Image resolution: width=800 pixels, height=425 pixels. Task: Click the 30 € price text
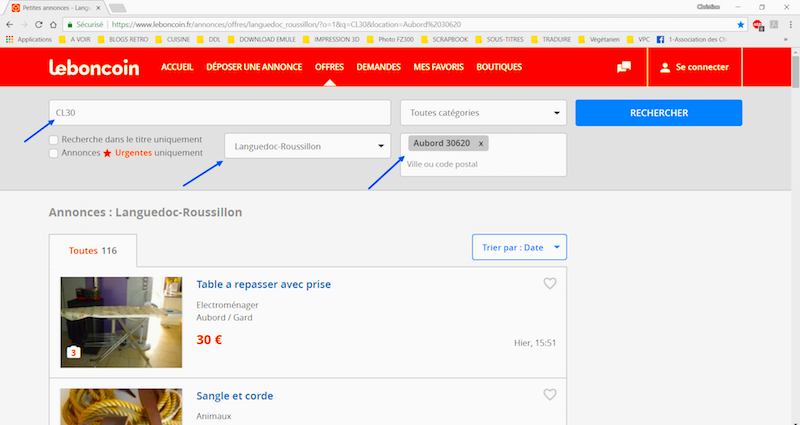point(209,340)
